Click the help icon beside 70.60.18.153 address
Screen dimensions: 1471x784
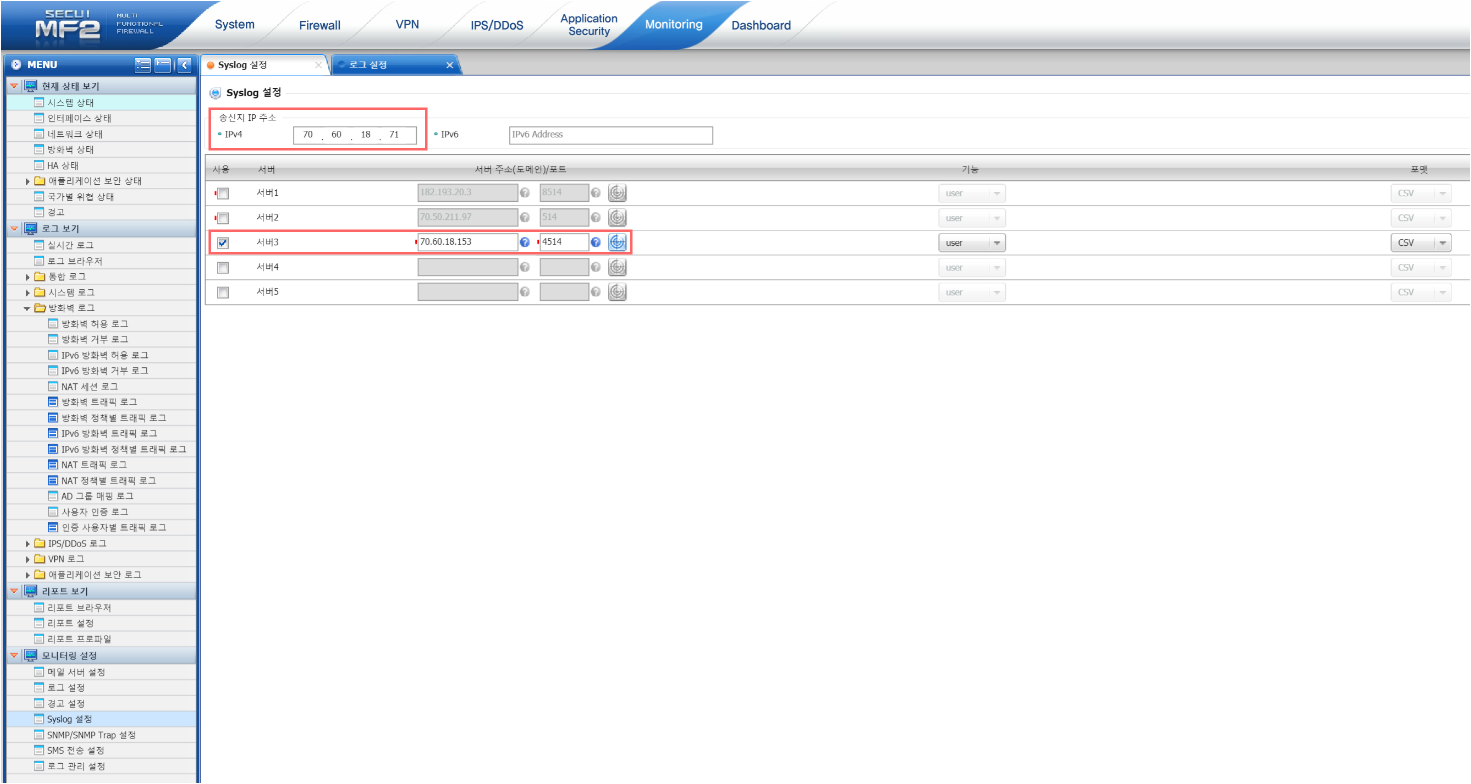524,242
